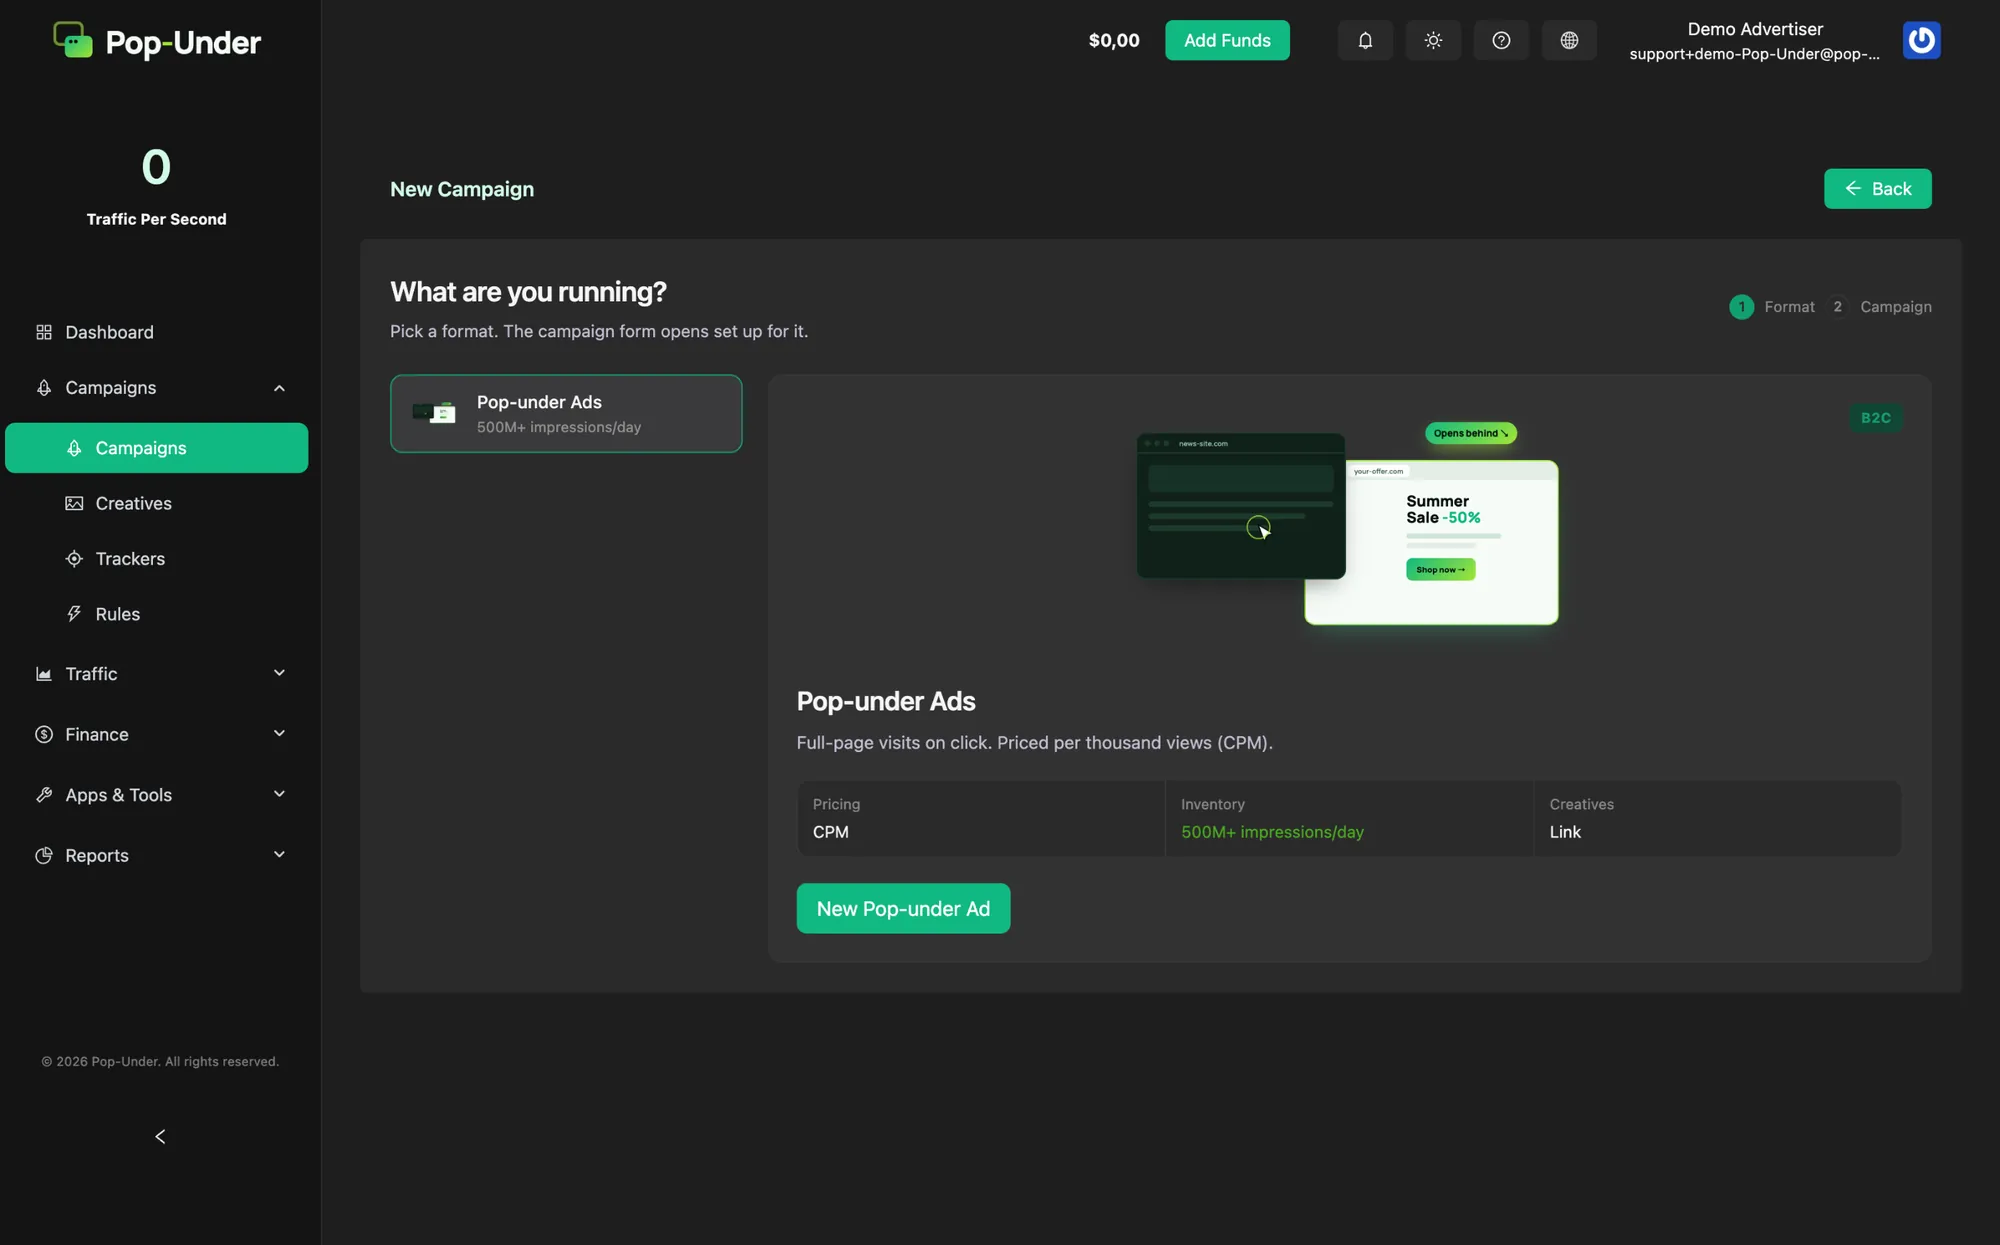The height and width of the screenshot is (1245, 2000).
Task: Click the pop-under preview illustration
Action: (1347, 526)
